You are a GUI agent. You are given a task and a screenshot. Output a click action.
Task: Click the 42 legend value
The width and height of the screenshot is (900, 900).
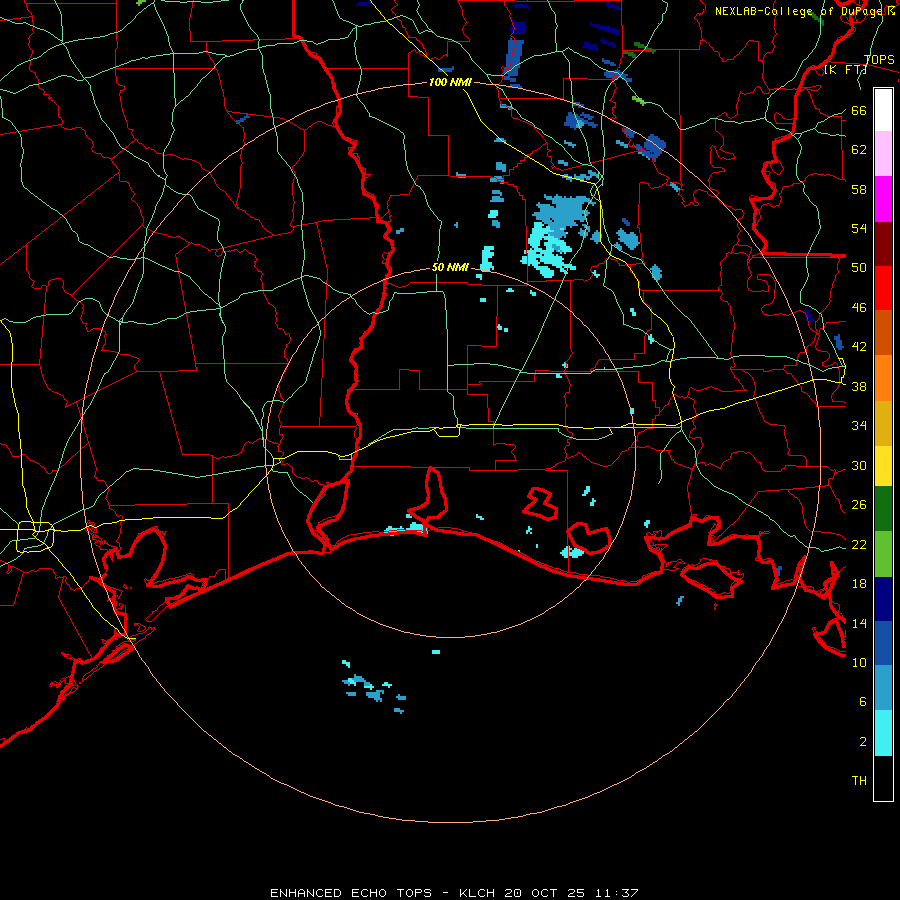(859, 347)
